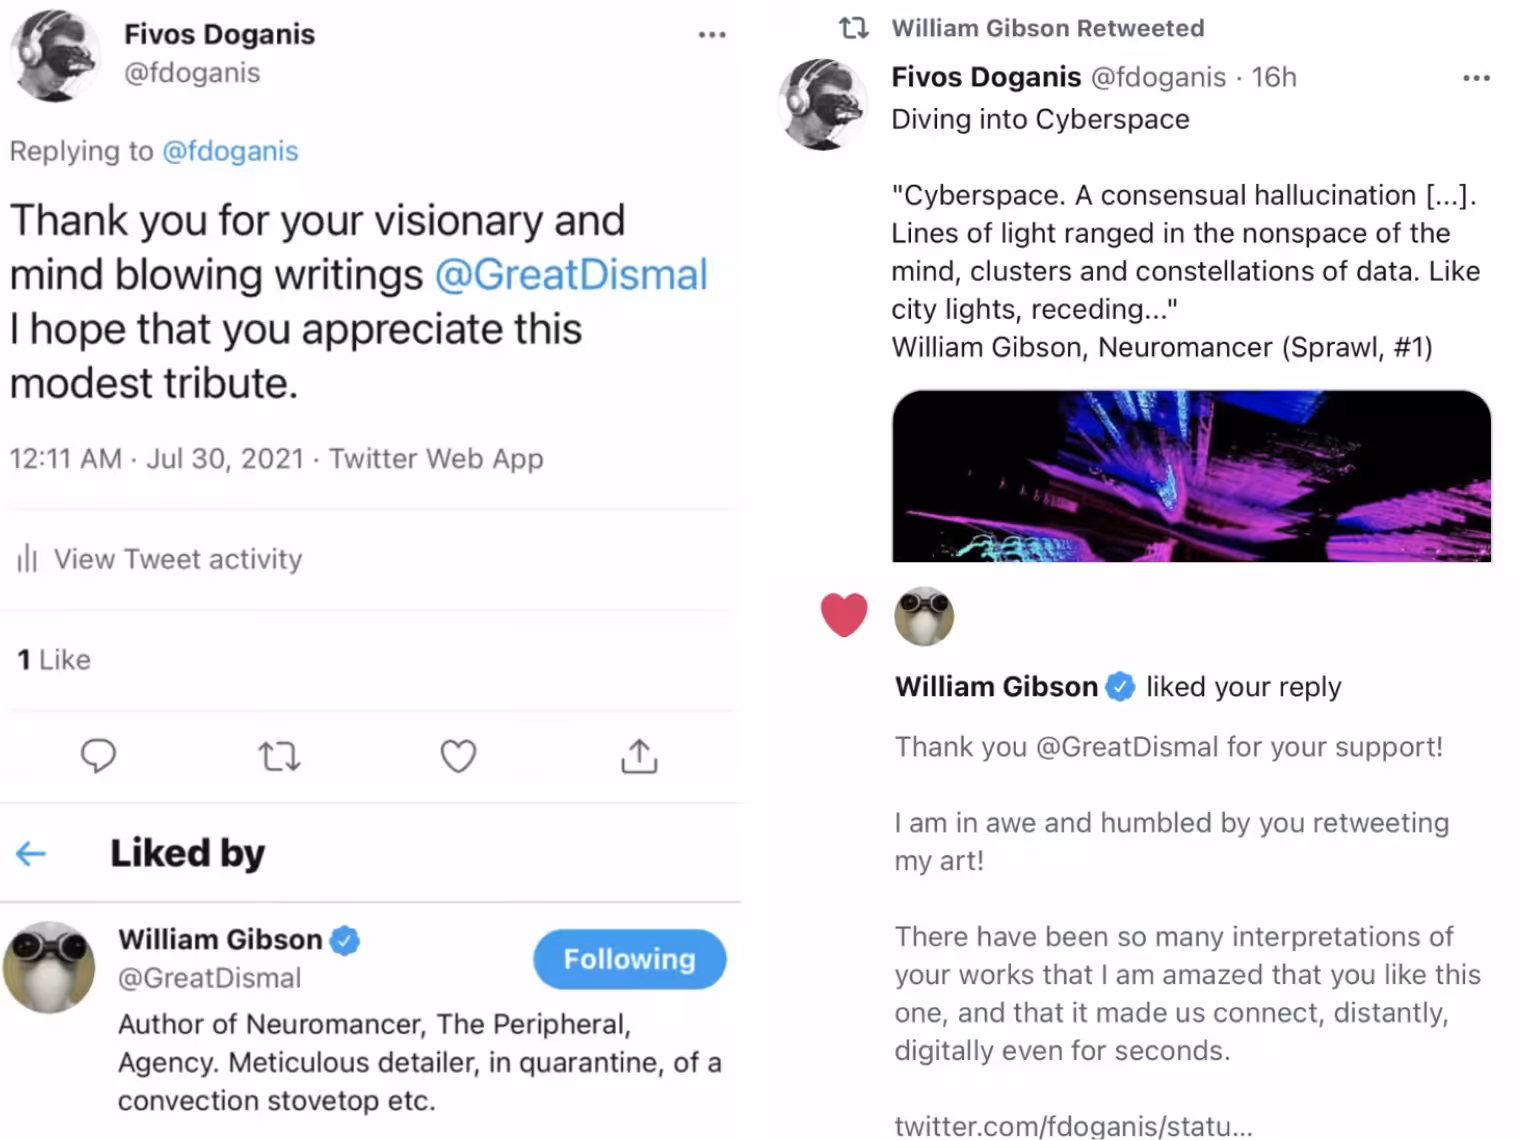
Task: Open more options on the retweeted tweet
Action: point(1476,78)
